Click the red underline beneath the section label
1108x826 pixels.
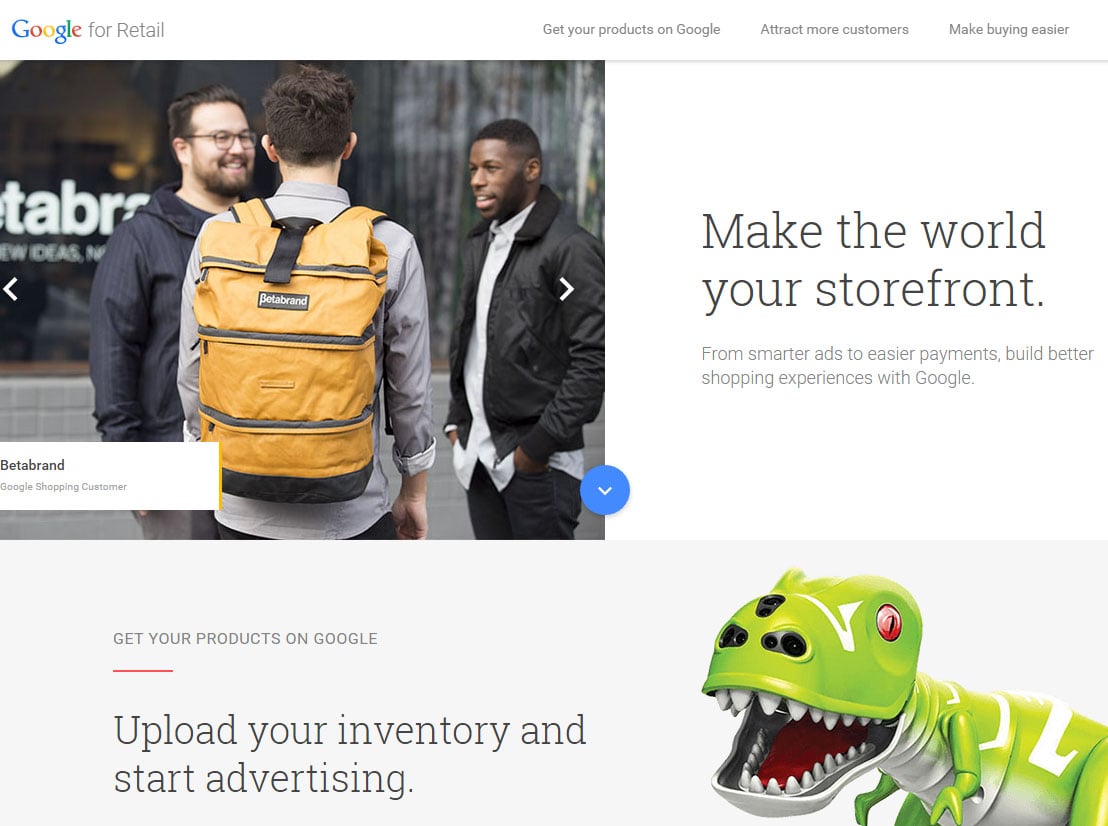click(143, 671)
